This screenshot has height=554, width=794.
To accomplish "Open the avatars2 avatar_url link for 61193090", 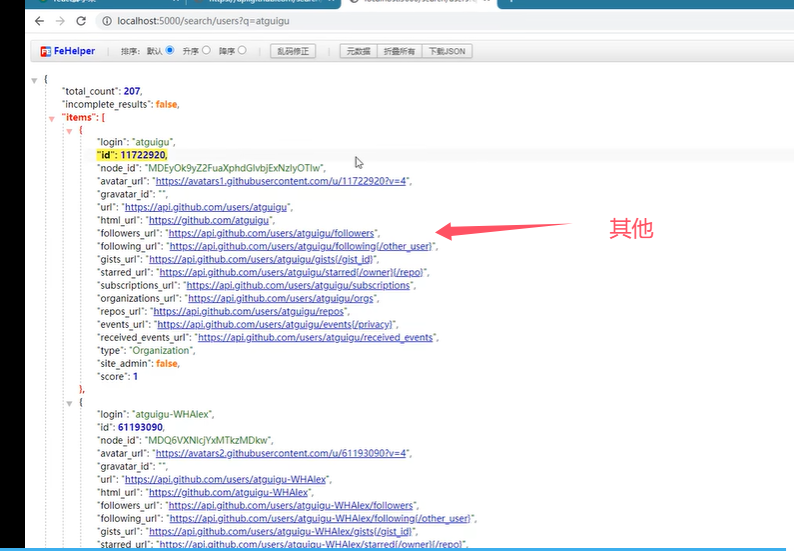I will click(x=281, y=453).
